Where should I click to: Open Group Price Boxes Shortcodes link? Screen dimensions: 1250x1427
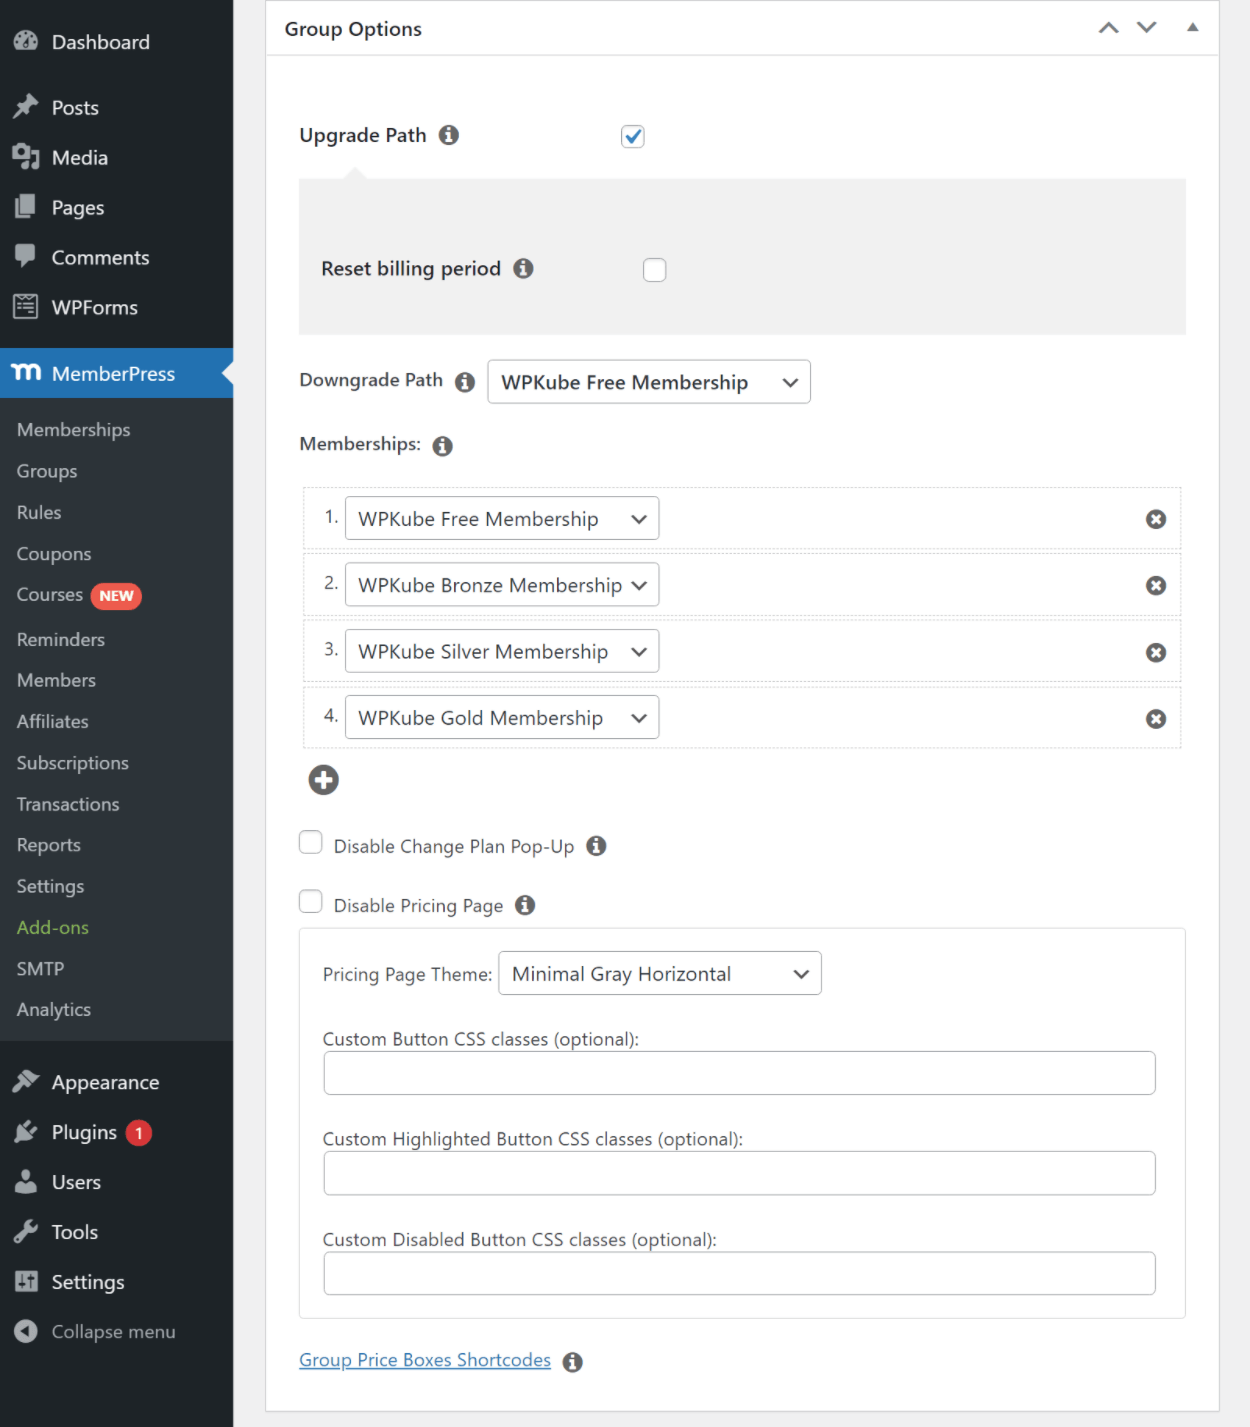pos(425,1360)
